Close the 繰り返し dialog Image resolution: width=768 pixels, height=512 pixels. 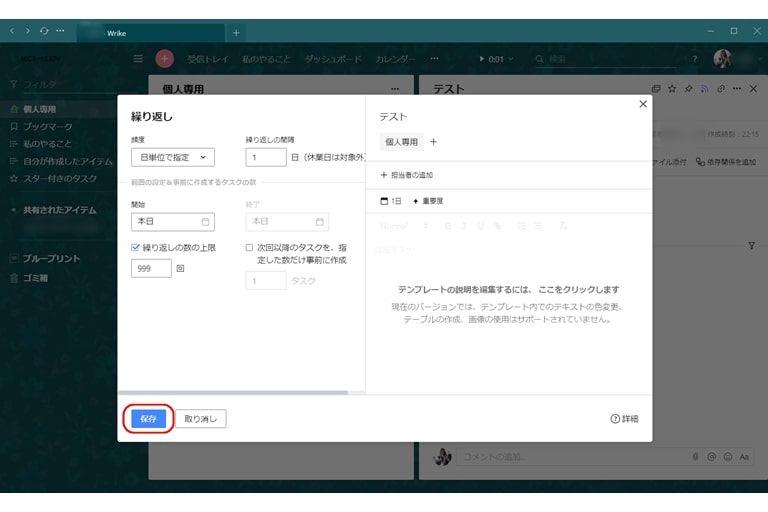[643, 104]
